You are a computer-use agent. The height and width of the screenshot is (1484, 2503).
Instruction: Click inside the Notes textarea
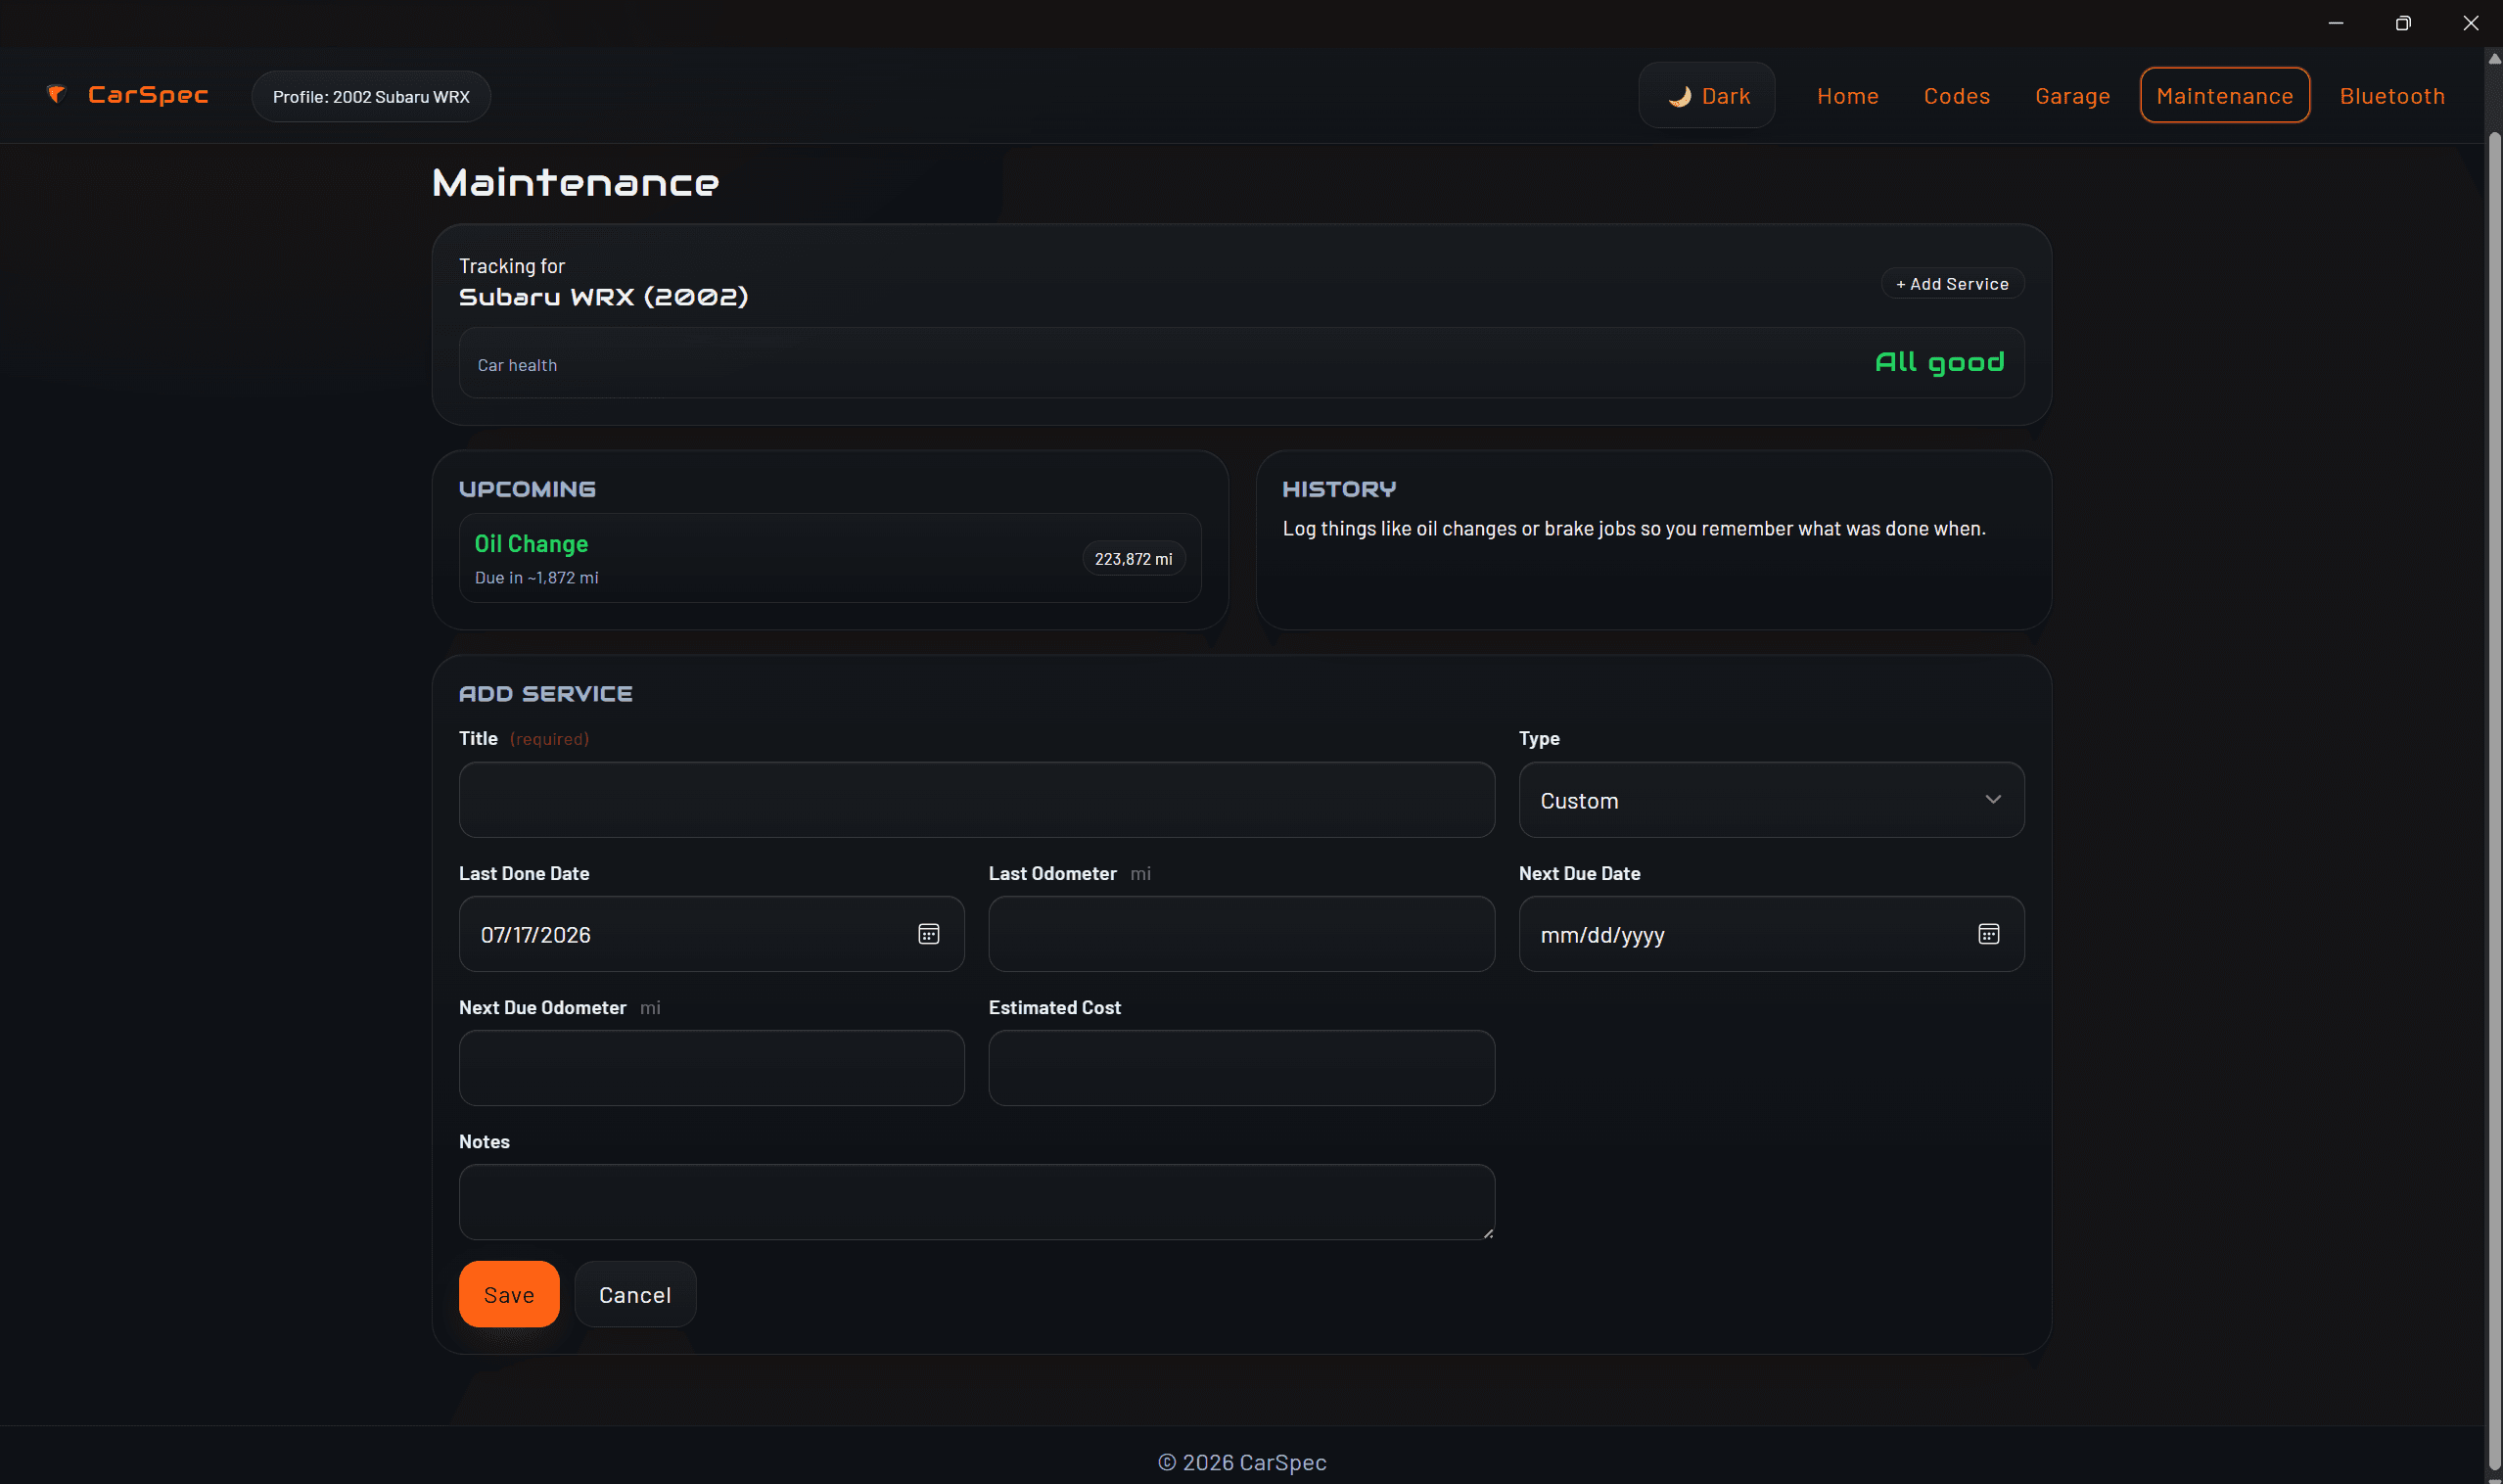point(976,1202)
